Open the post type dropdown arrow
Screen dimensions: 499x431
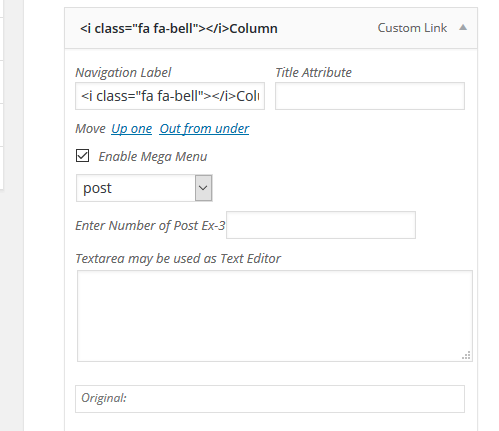pyautogui.click(x=203, y=188)
